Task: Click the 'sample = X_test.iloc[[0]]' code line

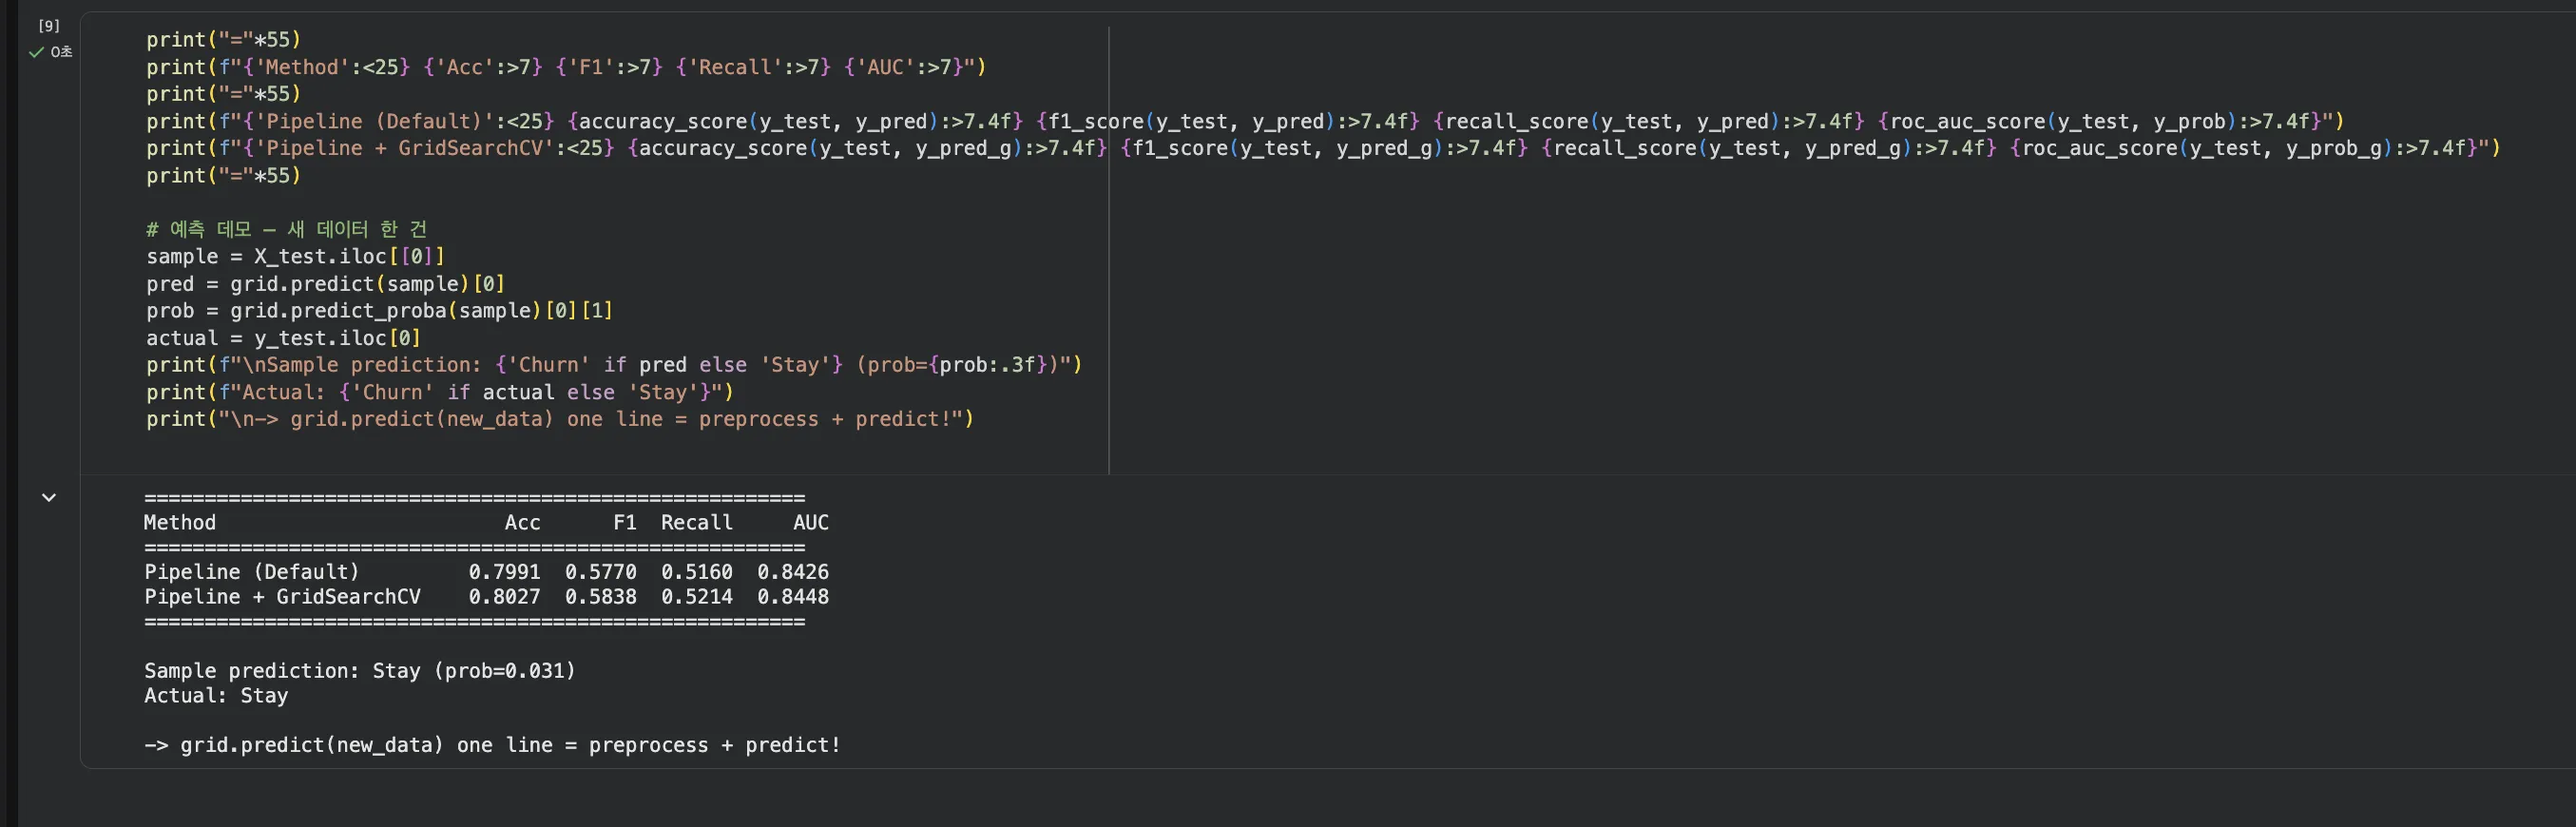Action: coord(295,256)
